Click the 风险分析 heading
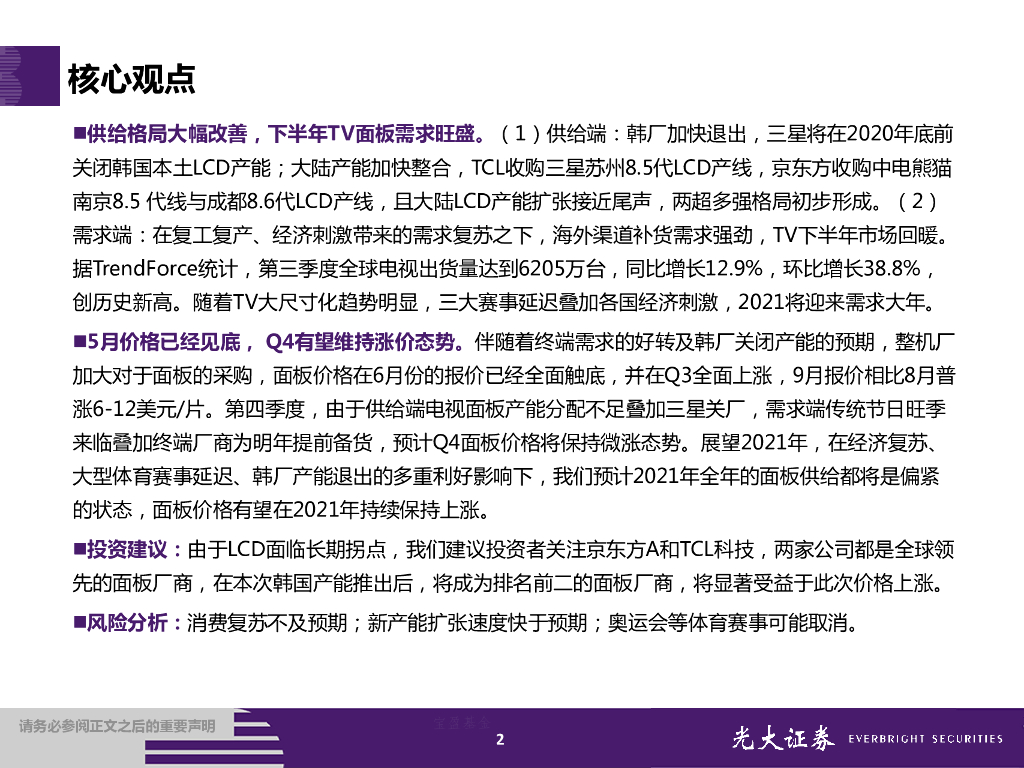The image size is (1024, 768). click(x=127, y=622)
